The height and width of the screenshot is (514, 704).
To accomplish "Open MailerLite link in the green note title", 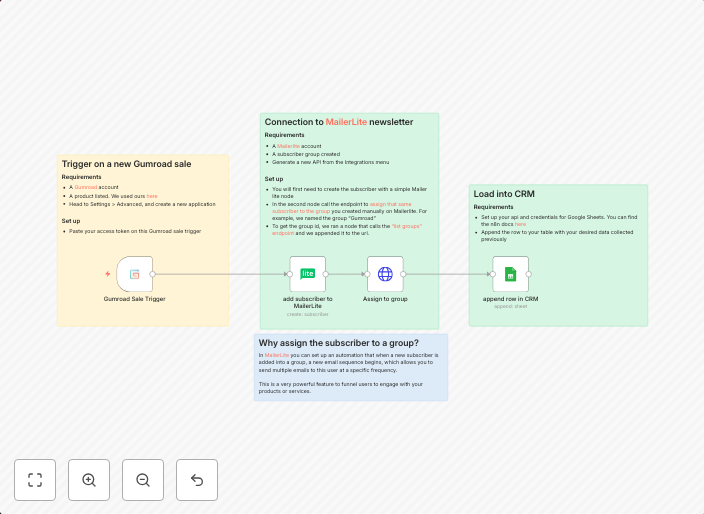I will tap(346, 122).
